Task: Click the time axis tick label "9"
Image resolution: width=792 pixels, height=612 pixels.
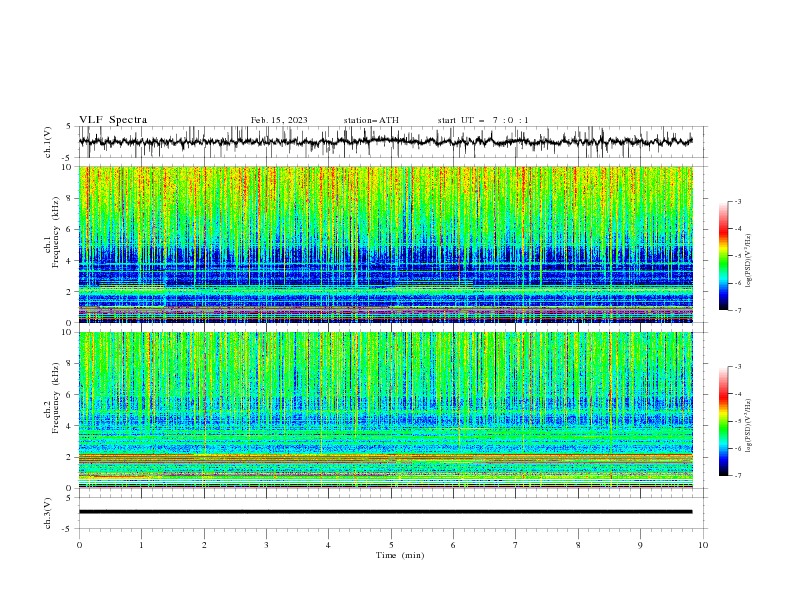Action: 640,545
